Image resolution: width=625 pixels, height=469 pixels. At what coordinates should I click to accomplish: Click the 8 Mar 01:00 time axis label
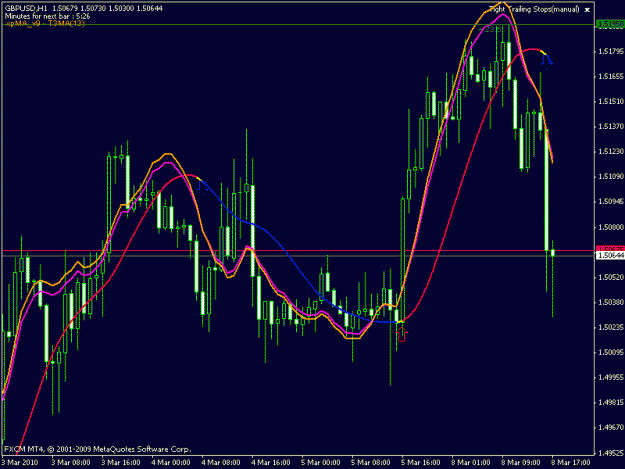point(471,462)
